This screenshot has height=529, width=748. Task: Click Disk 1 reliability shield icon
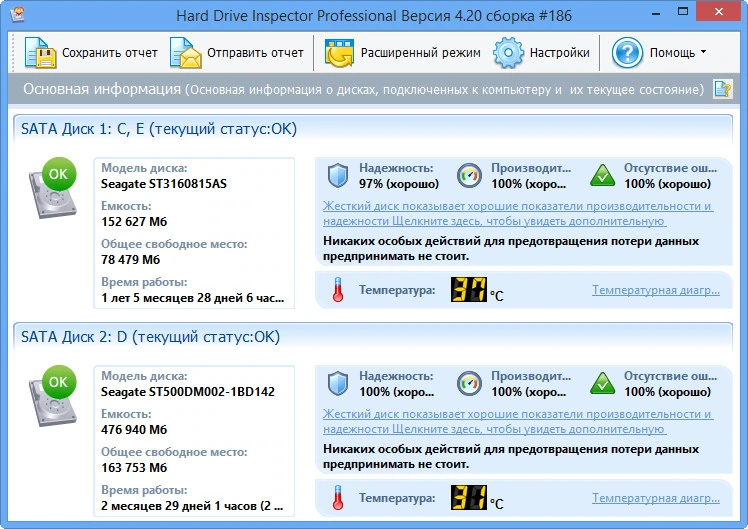click(x=338, y=175)
